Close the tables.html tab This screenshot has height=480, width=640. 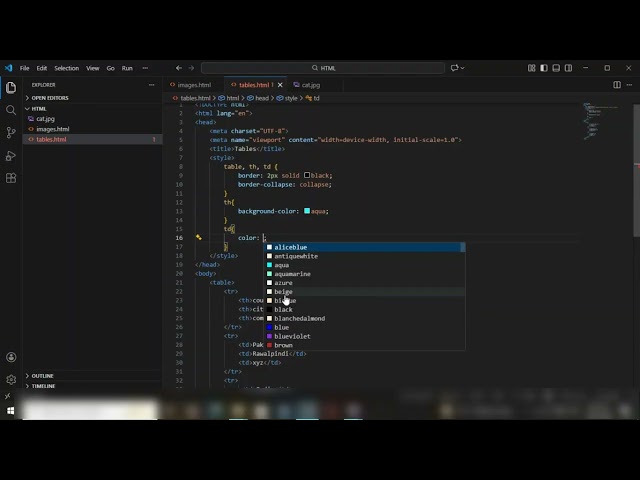280,85
